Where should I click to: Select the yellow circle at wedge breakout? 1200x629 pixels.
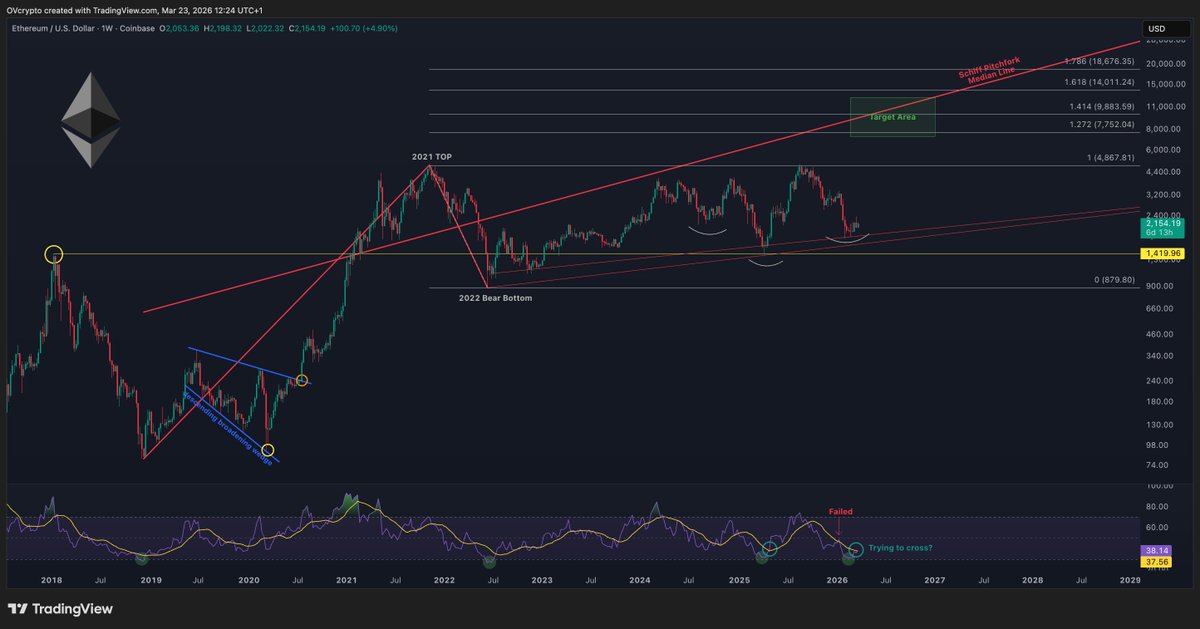pyautogui.click(x=302, y=380)
